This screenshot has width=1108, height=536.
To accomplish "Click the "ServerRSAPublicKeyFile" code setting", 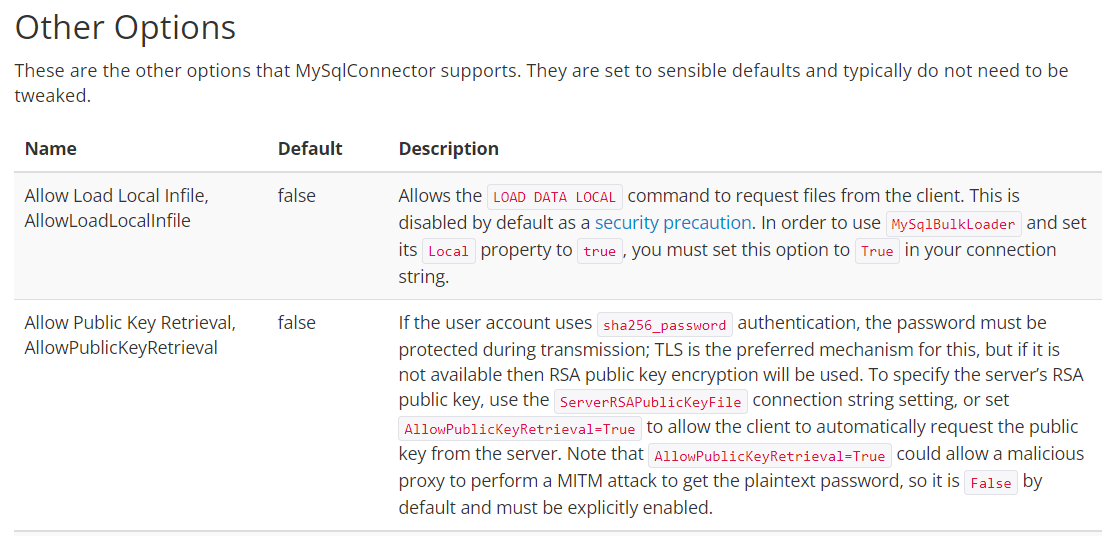I will click(651, 402).
